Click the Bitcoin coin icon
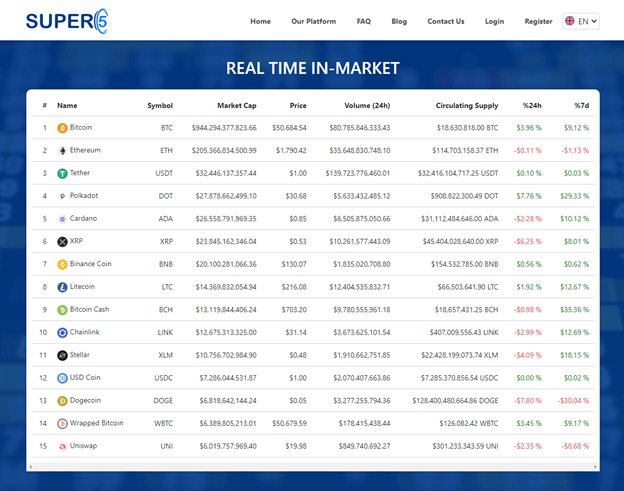The image size is (624, 491). click(x=62, y=128)
